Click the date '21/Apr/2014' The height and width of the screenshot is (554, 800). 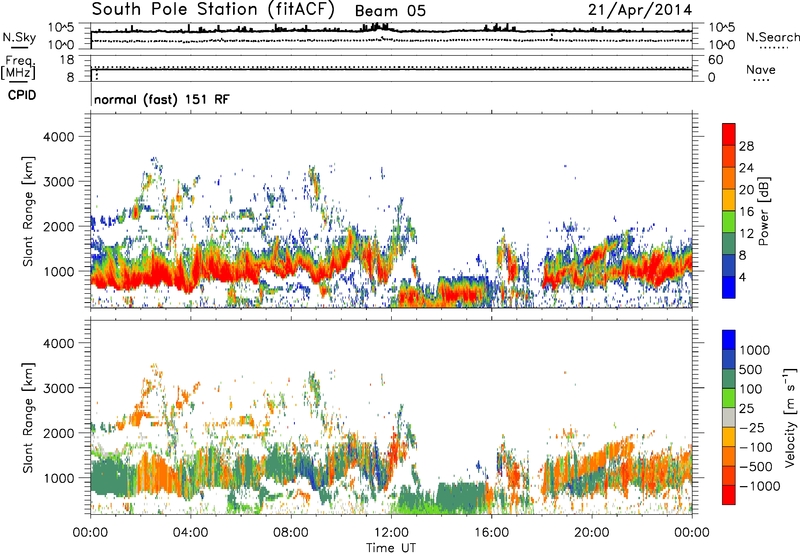[x=640, y=10]
